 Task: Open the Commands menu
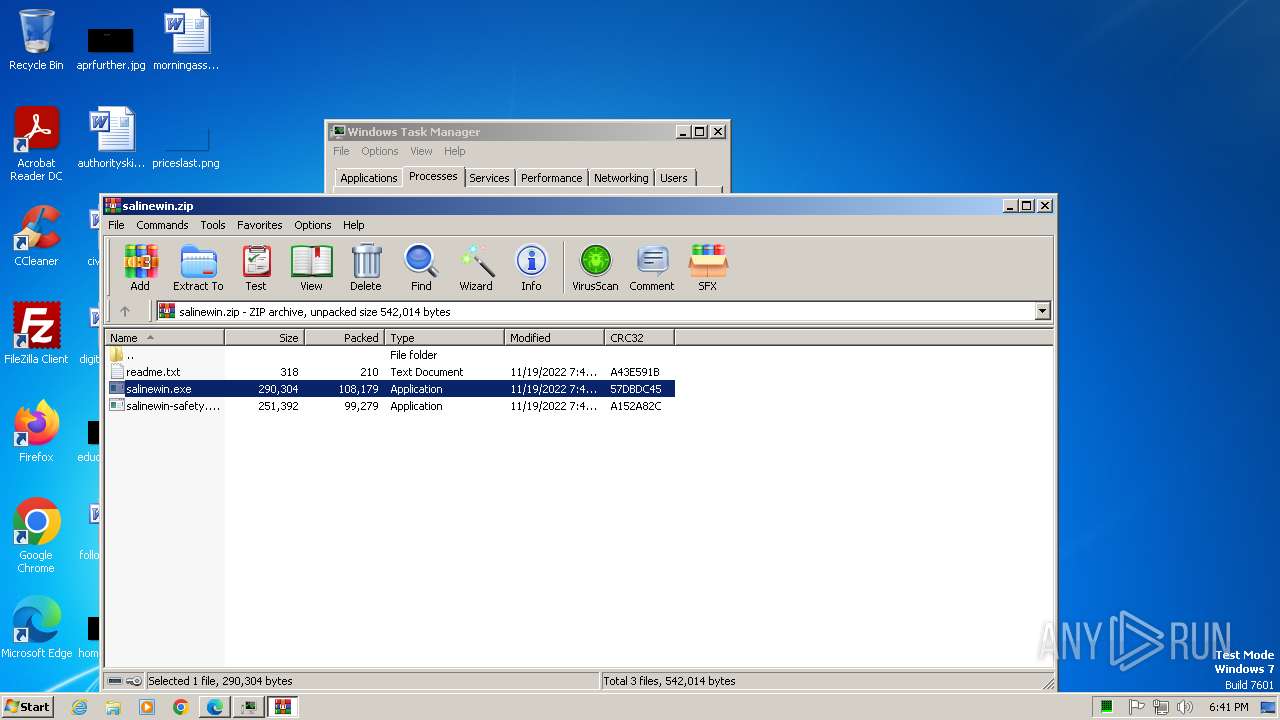point(162,225)
